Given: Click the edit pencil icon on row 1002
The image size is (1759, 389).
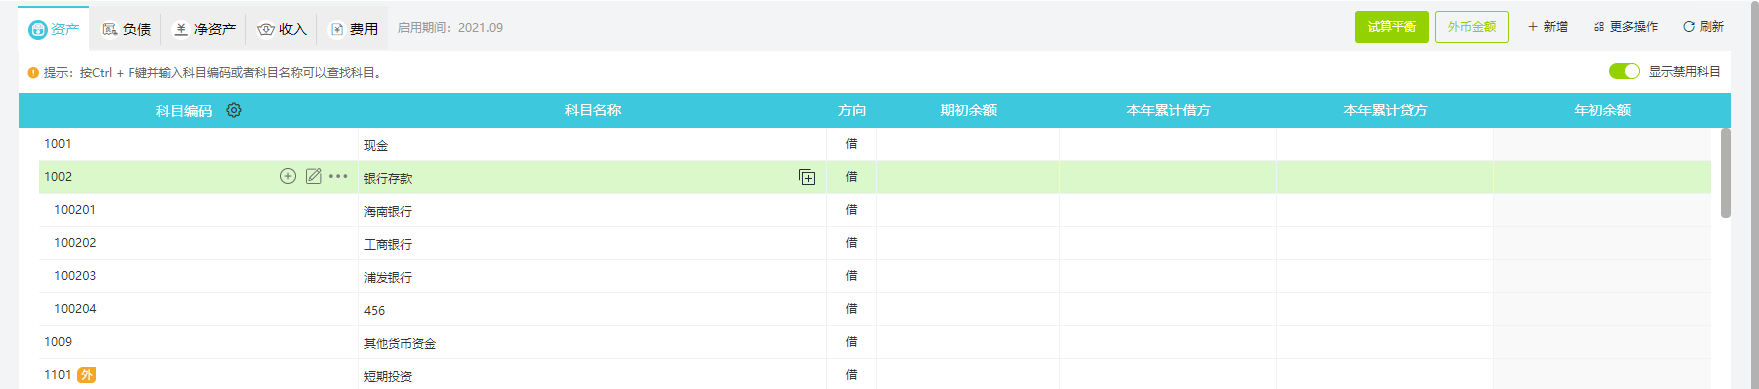Looking at the screenshot, I should (313, 176).
